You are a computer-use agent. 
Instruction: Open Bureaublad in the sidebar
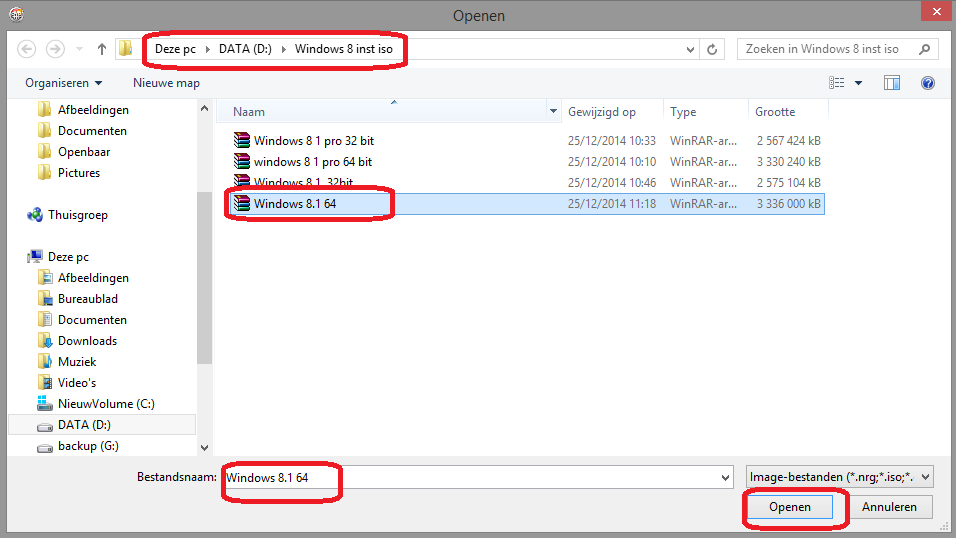point(87,299)
